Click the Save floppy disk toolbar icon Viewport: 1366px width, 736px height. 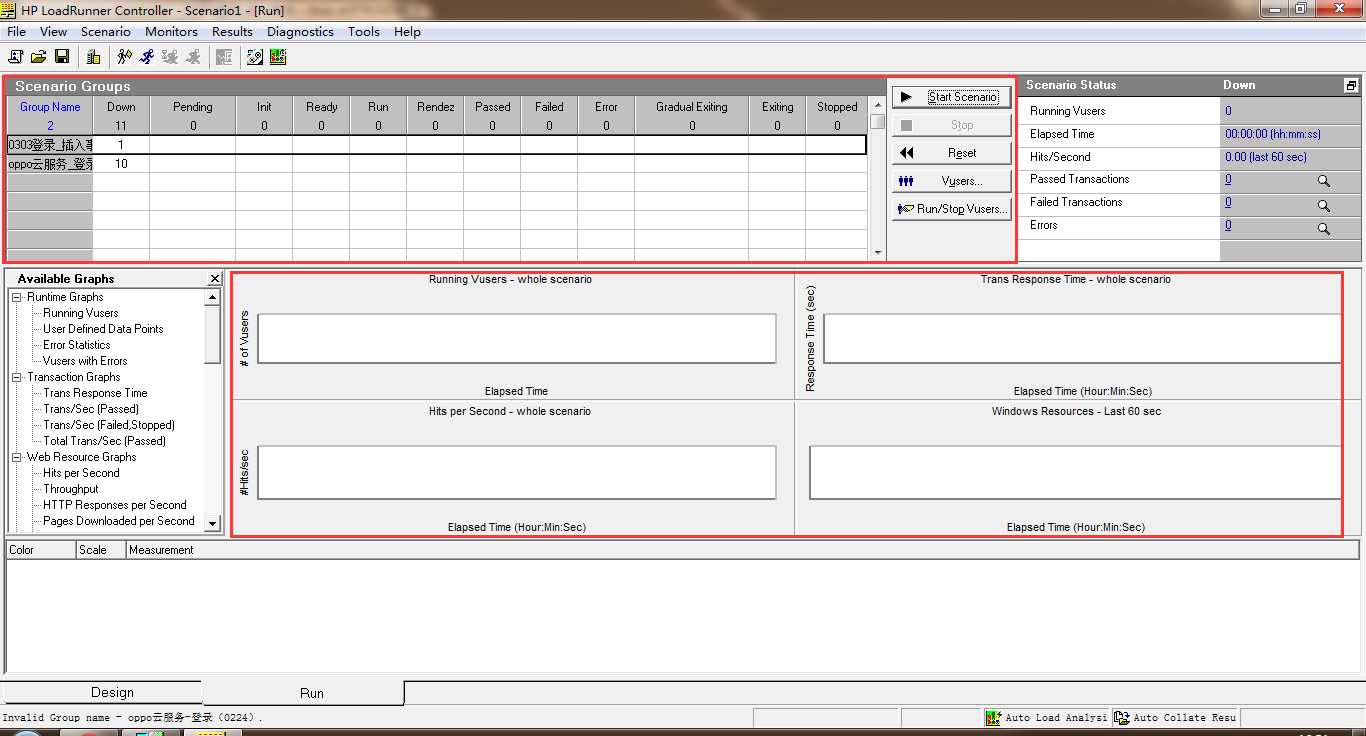(62, 57)
